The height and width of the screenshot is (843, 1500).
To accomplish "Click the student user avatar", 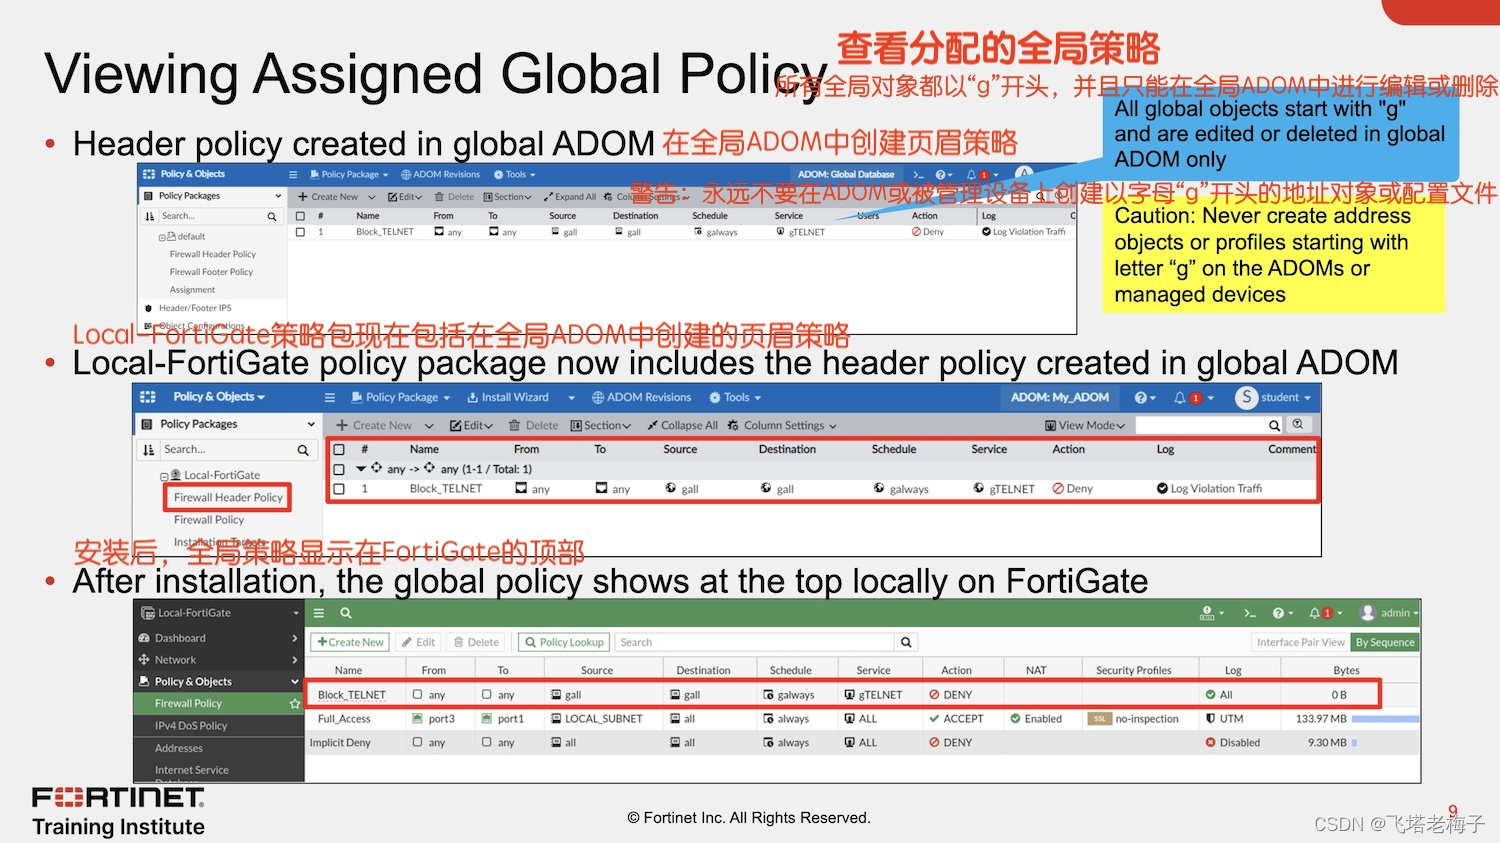I will pos(1246,397).
